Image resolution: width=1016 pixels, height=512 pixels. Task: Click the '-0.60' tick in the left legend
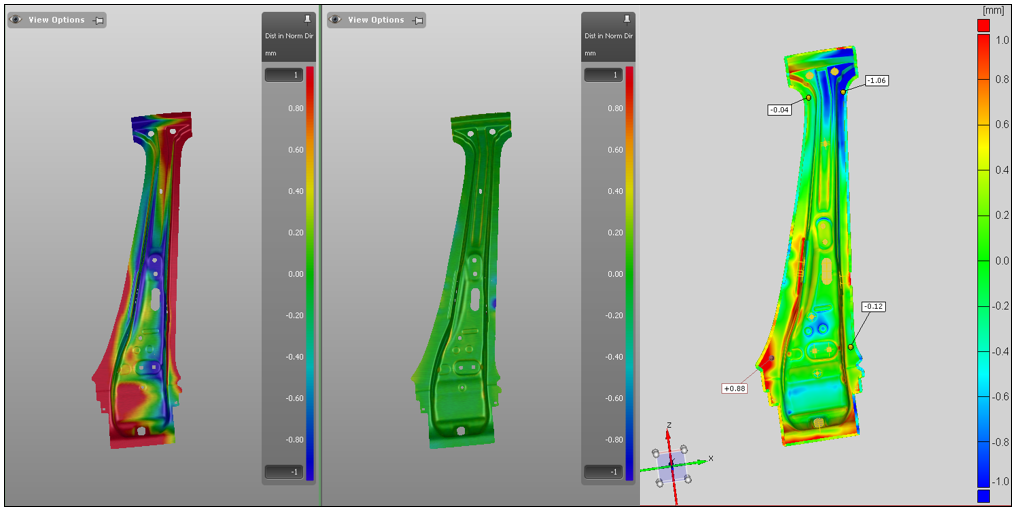294,398
